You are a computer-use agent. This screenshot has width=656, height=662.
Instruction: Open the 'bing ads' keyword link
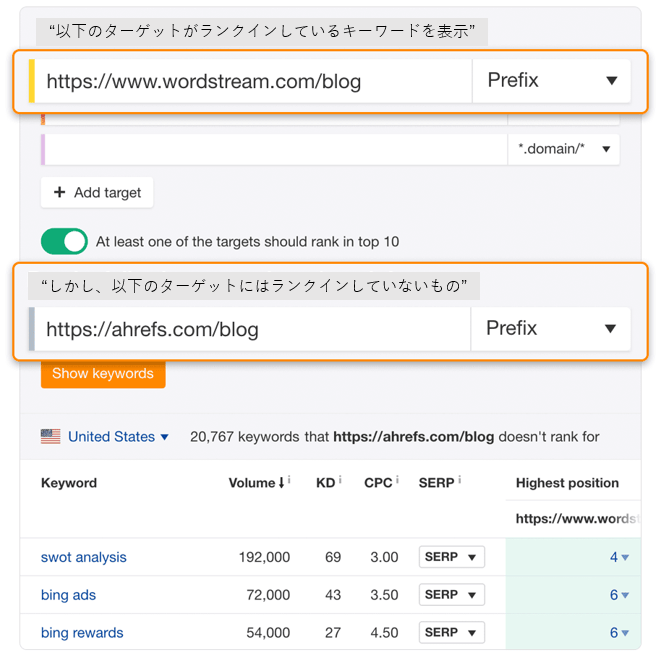(x=68, y=595)
